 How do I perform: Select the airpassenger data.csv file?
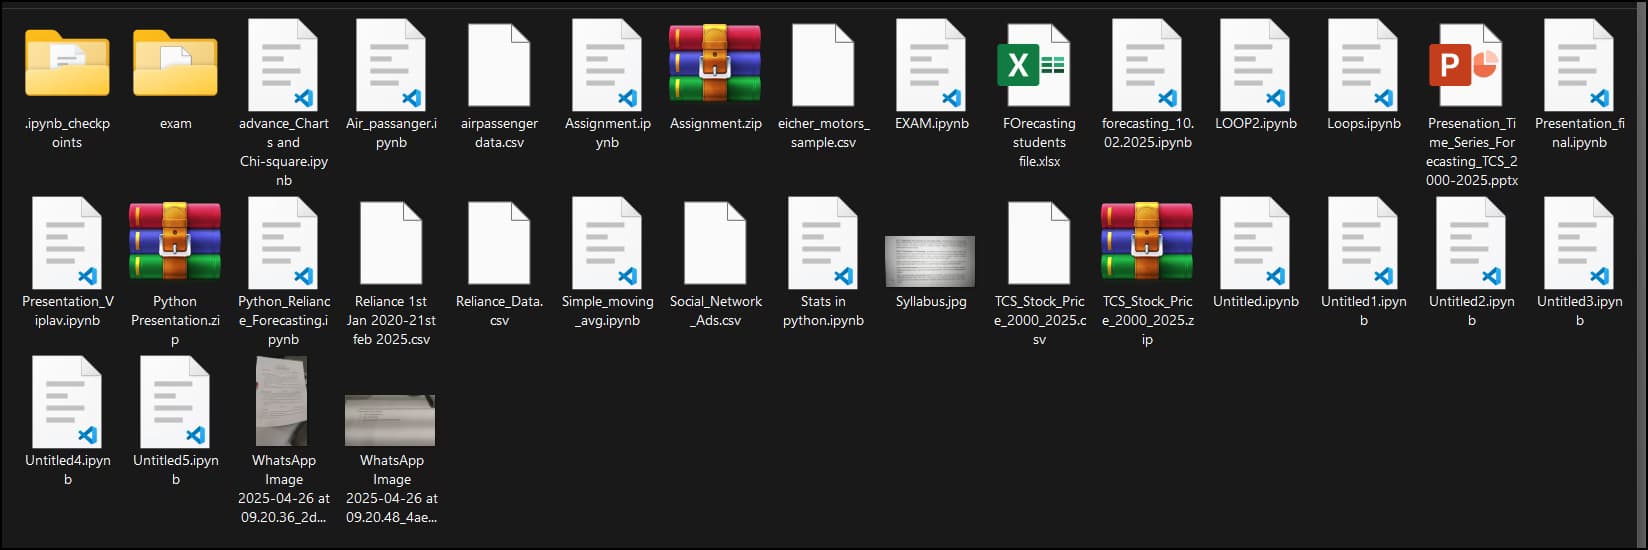(499, 64)
